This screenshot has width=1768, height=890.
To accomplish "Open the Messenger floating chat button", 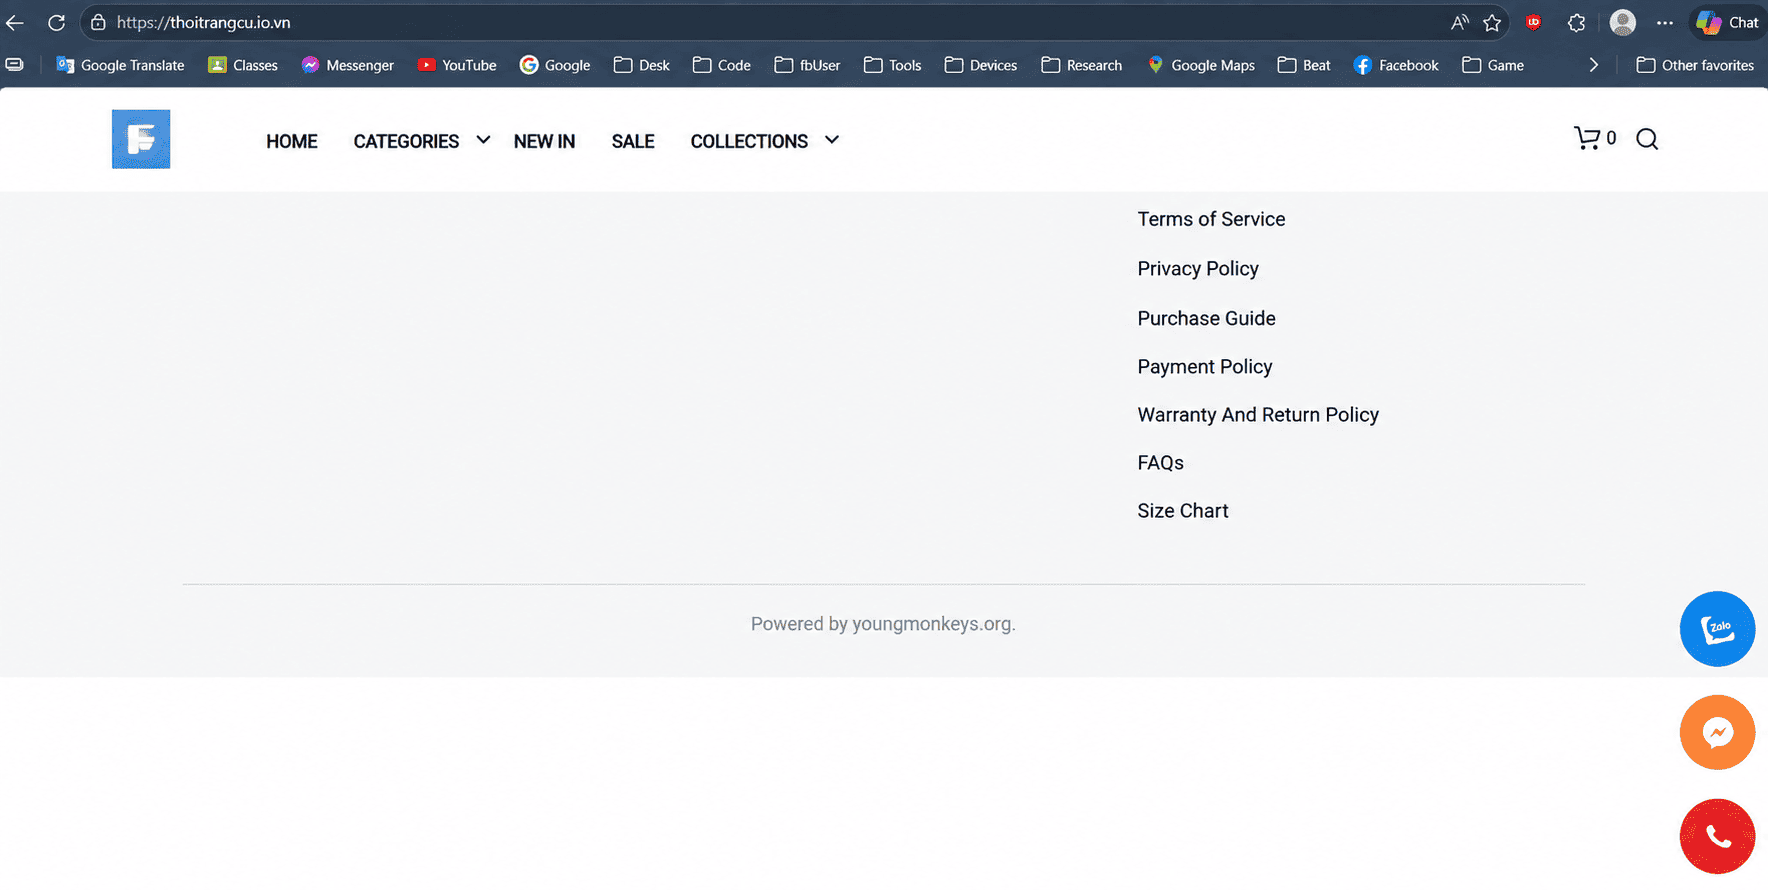I will click(x=1717, y=732).
